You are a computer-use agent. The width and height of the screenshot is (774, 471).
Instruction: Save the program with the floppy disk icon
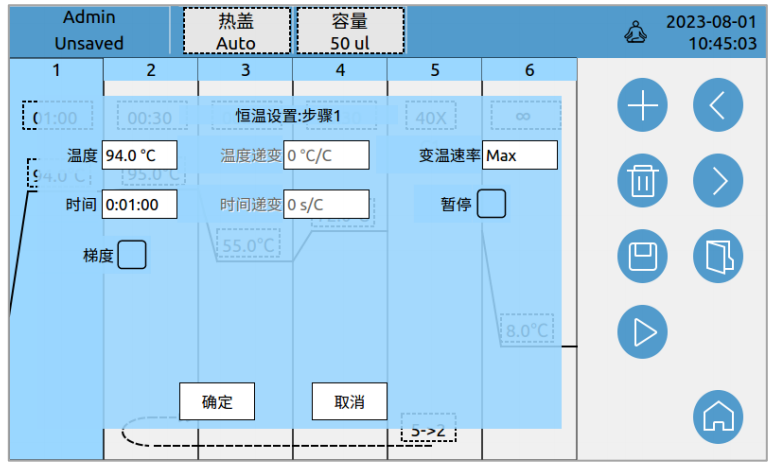click(x=642, y=256)
